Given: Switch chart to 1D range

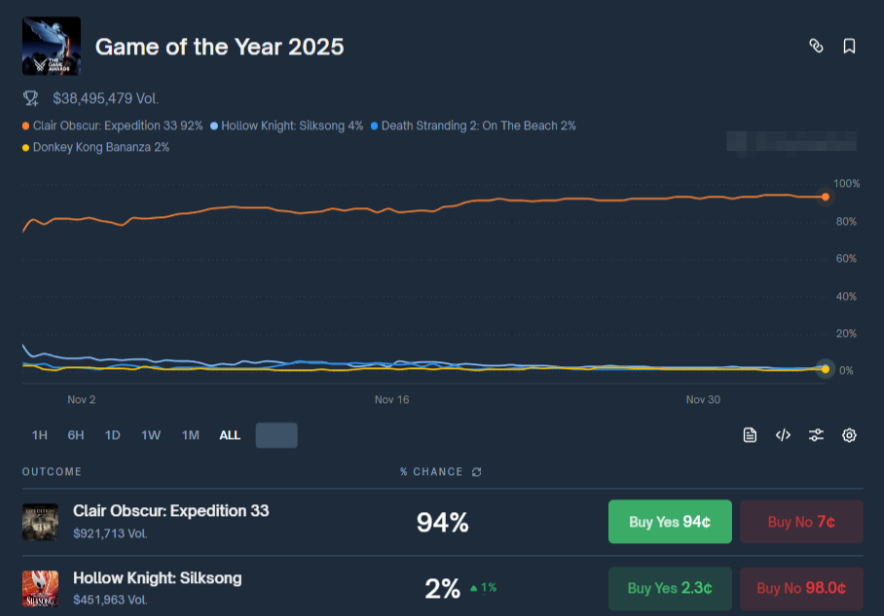Looking at the screenshot, I should pyautogui.click(x=113, y=435).
